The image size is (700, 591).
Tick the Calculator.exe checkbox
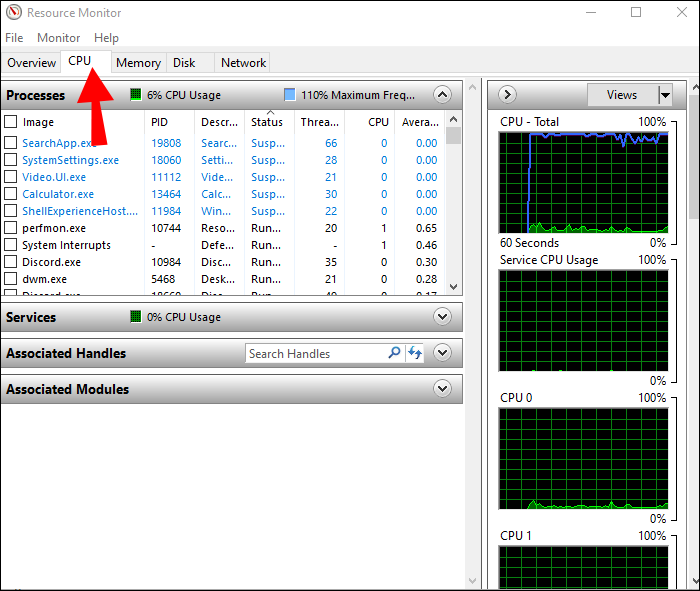[11, 193]
